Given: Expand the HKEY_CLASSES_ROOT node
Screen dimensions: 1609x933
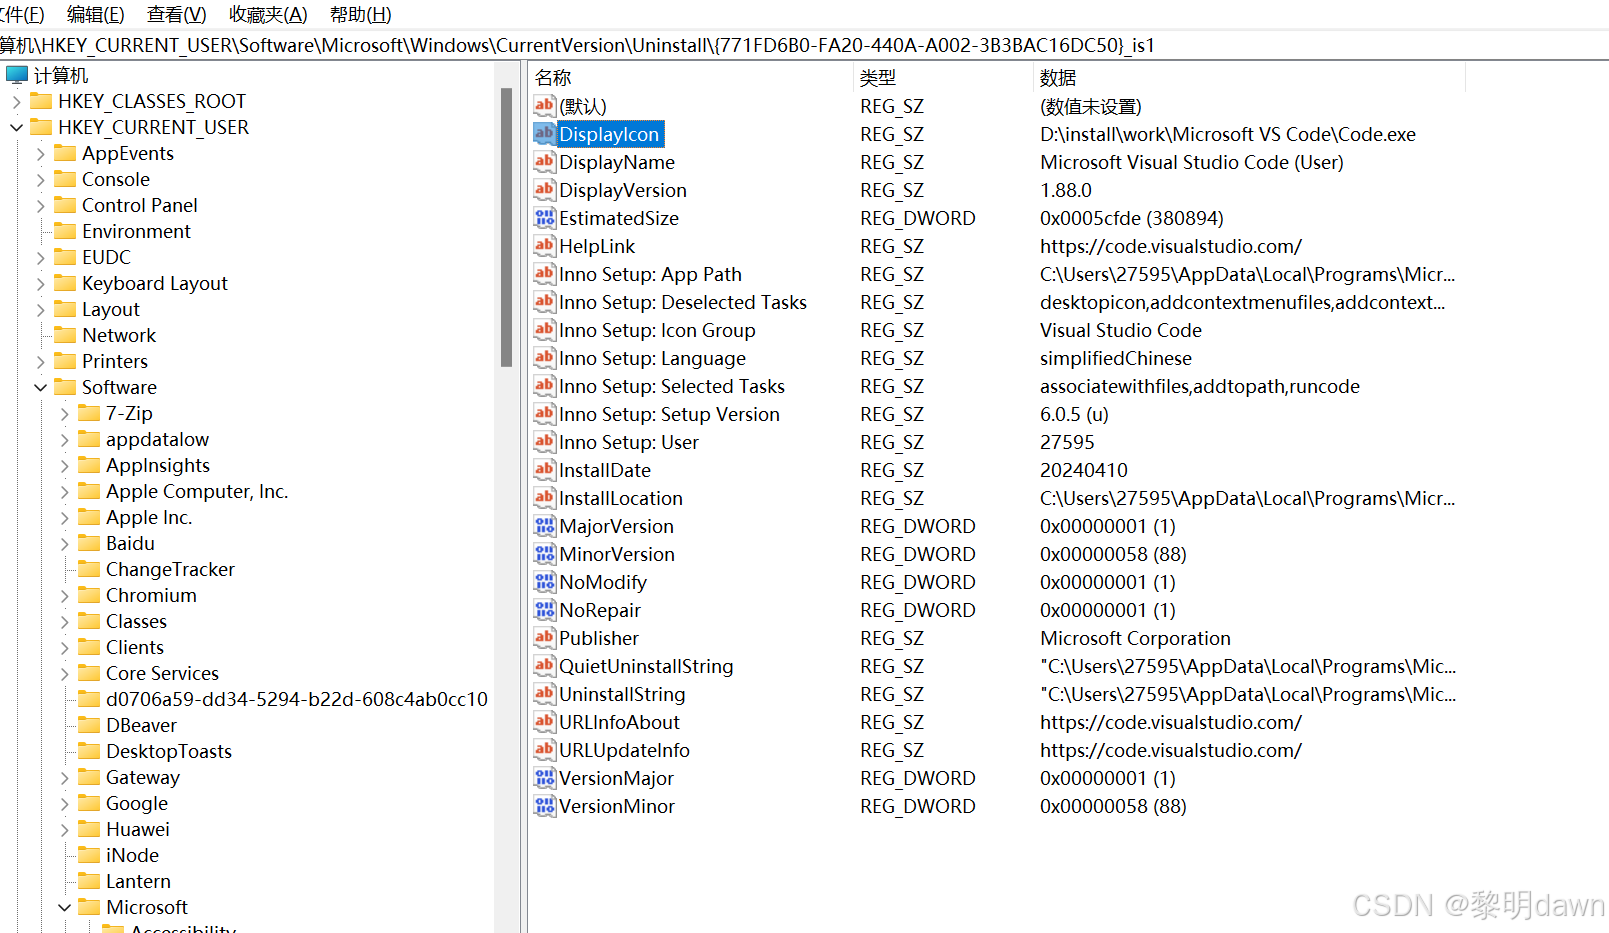Looking at the screenshot, I should [16, 101].
